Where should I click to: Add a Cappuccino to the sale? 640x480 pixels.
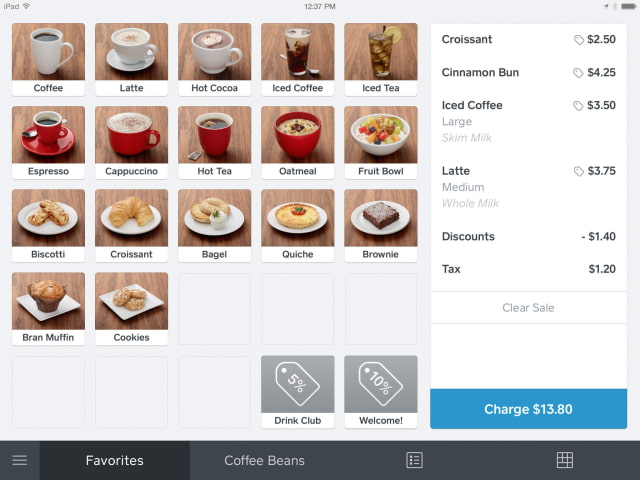[131, 142]
